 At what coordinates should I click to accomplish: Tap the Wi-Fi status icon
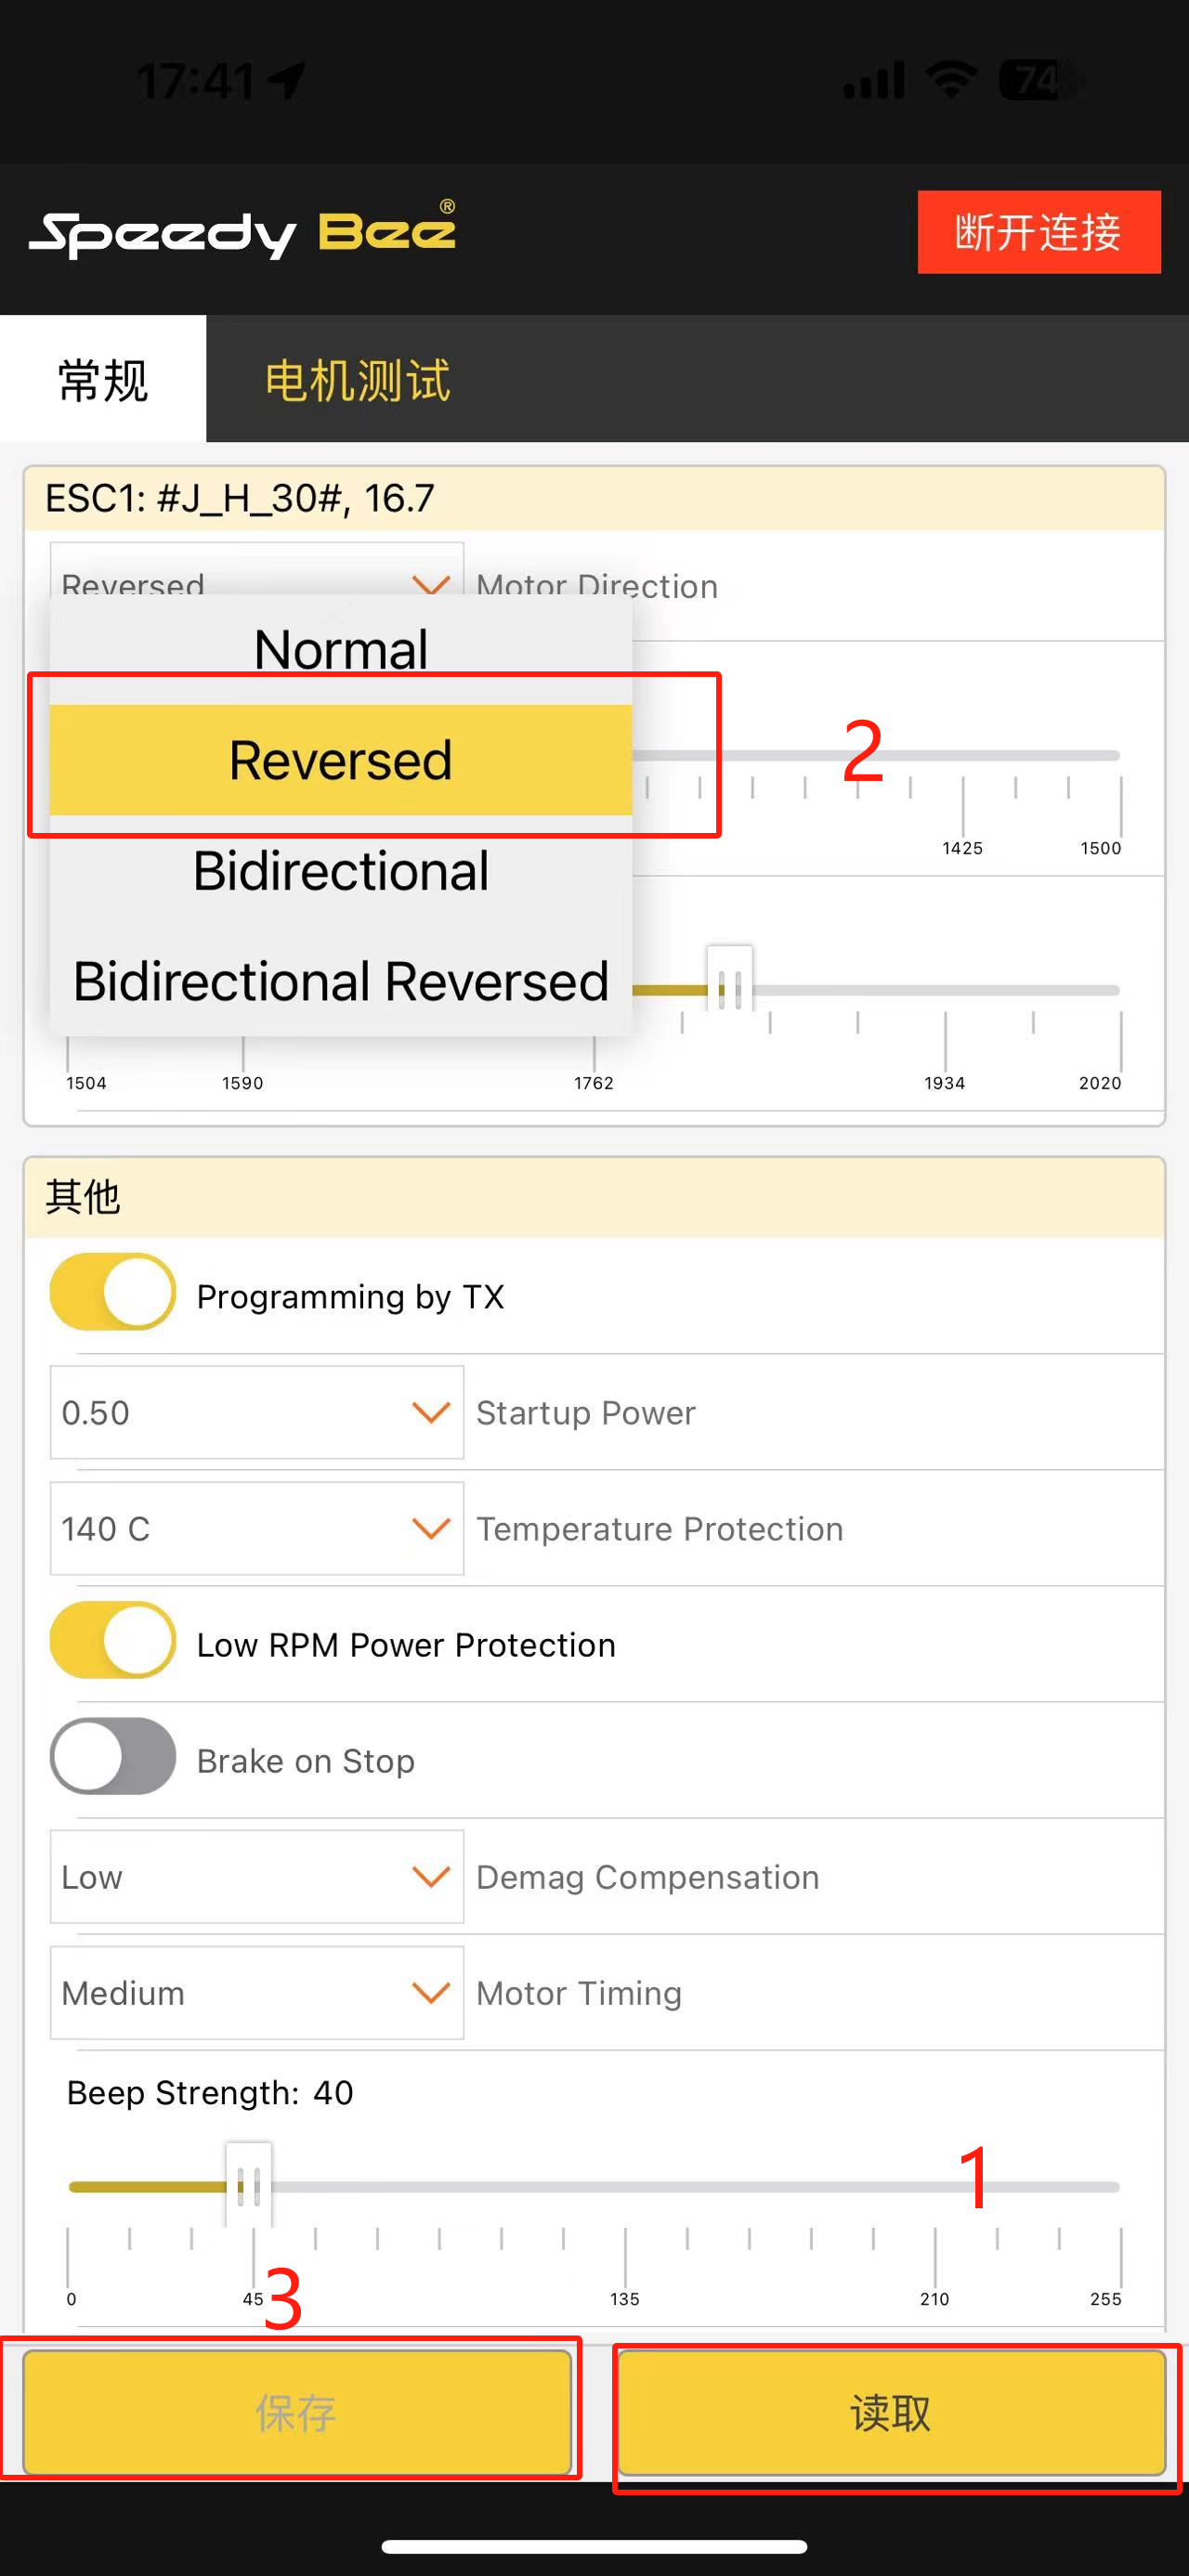(x=951, y=79)
